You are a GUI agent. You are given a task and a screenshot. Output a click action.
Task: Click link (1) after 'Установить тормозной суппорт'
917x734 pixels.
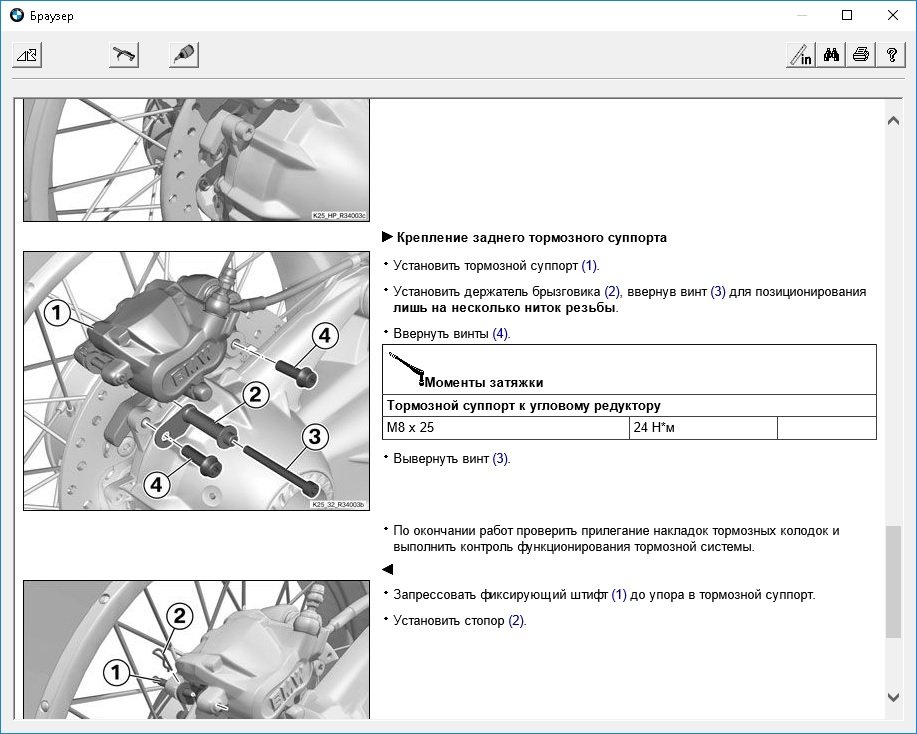(x=590, y=266)
